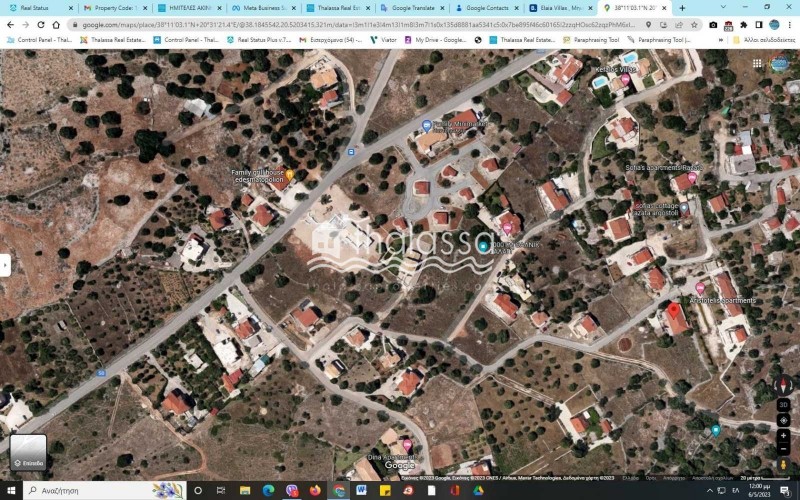Open the first Paraphrasing Tool bookmark
800x500 pixels.
coord(591,40)
